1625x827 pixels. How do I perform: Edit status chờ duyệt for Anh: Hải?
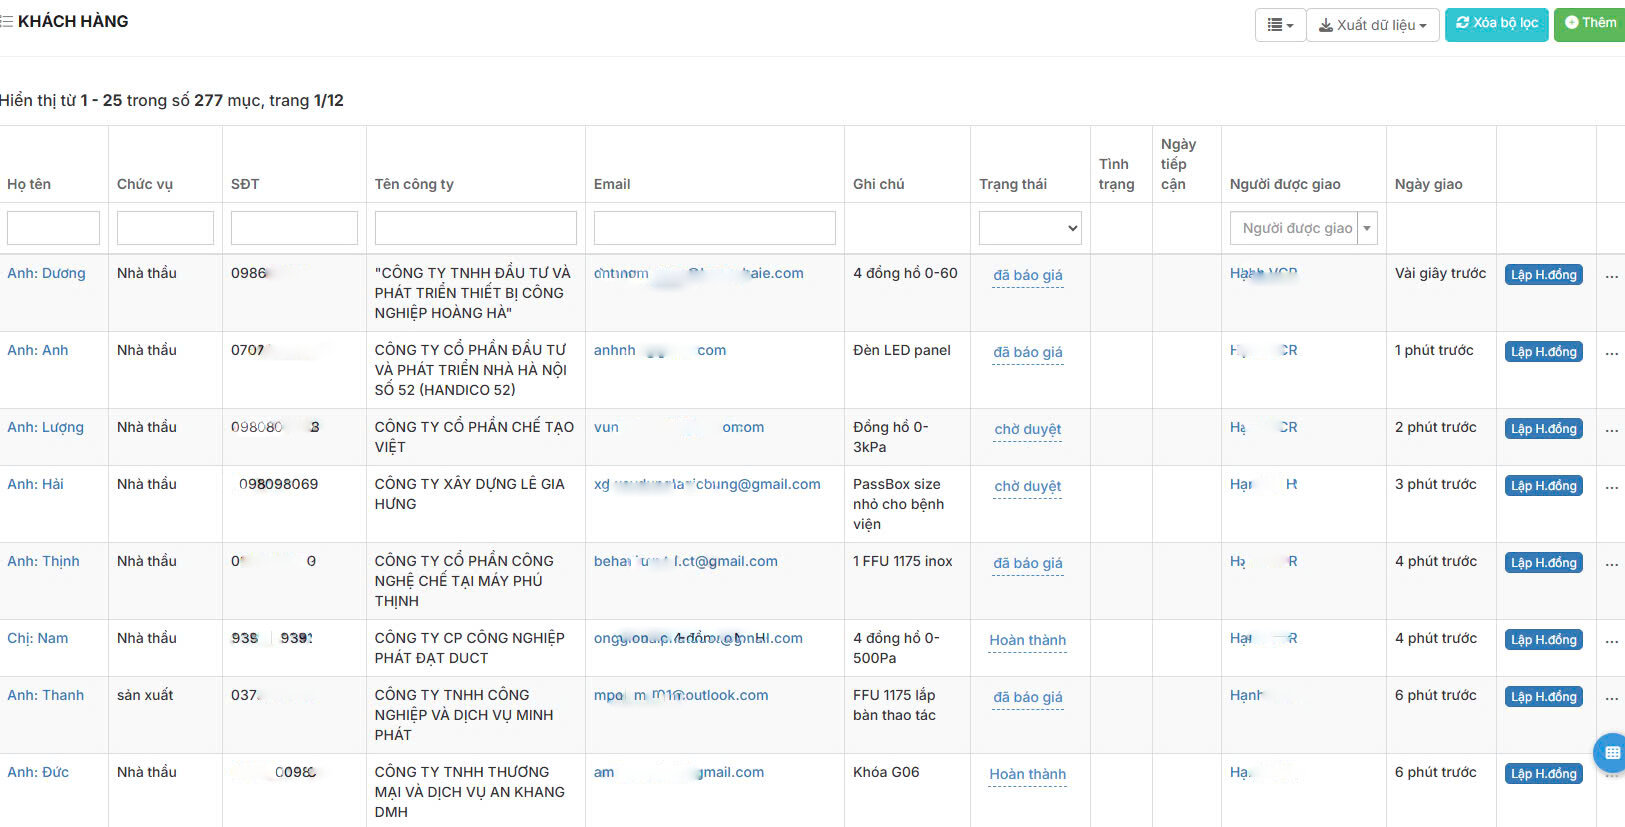(1028, 487)
